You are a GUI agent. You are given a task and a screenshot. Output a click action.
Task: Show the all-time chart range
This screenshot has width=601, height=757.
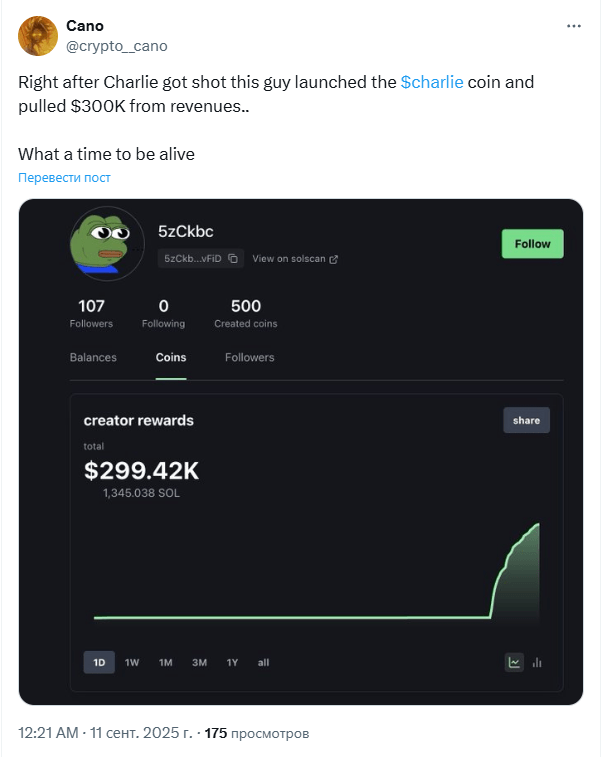263,662
